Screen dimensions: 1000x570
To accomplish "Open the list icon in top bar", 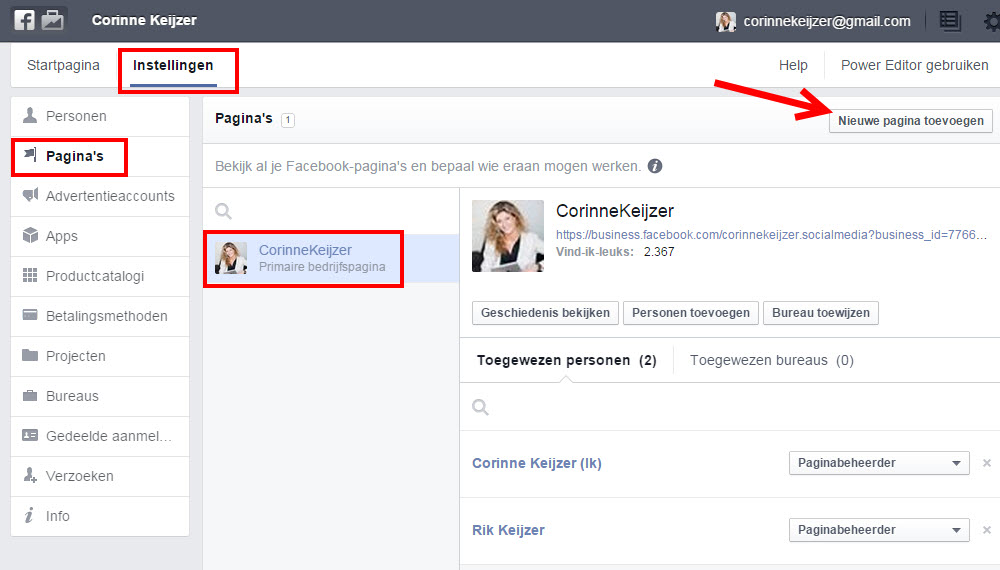I will tap(950, 21).
